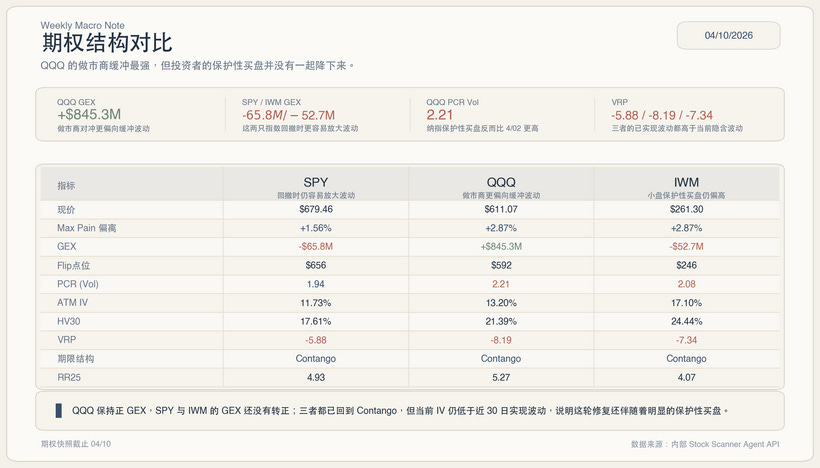Image resolution: width=820 pixels, height=468 pixels.
Task: Click SPY PCR 1.94 cell
Action: (x=316, y=284)
